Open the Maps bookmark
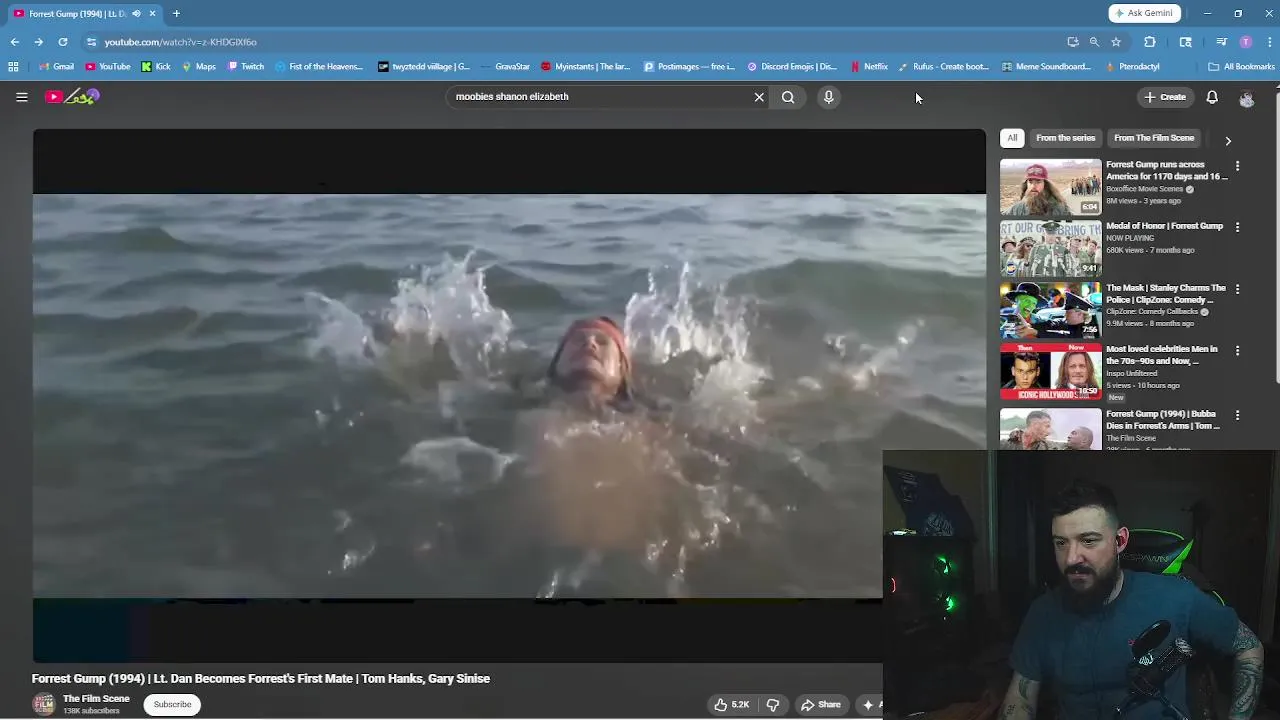This screenshot has height=720, width=1280. pyautogui.click(x=198, y=67)
